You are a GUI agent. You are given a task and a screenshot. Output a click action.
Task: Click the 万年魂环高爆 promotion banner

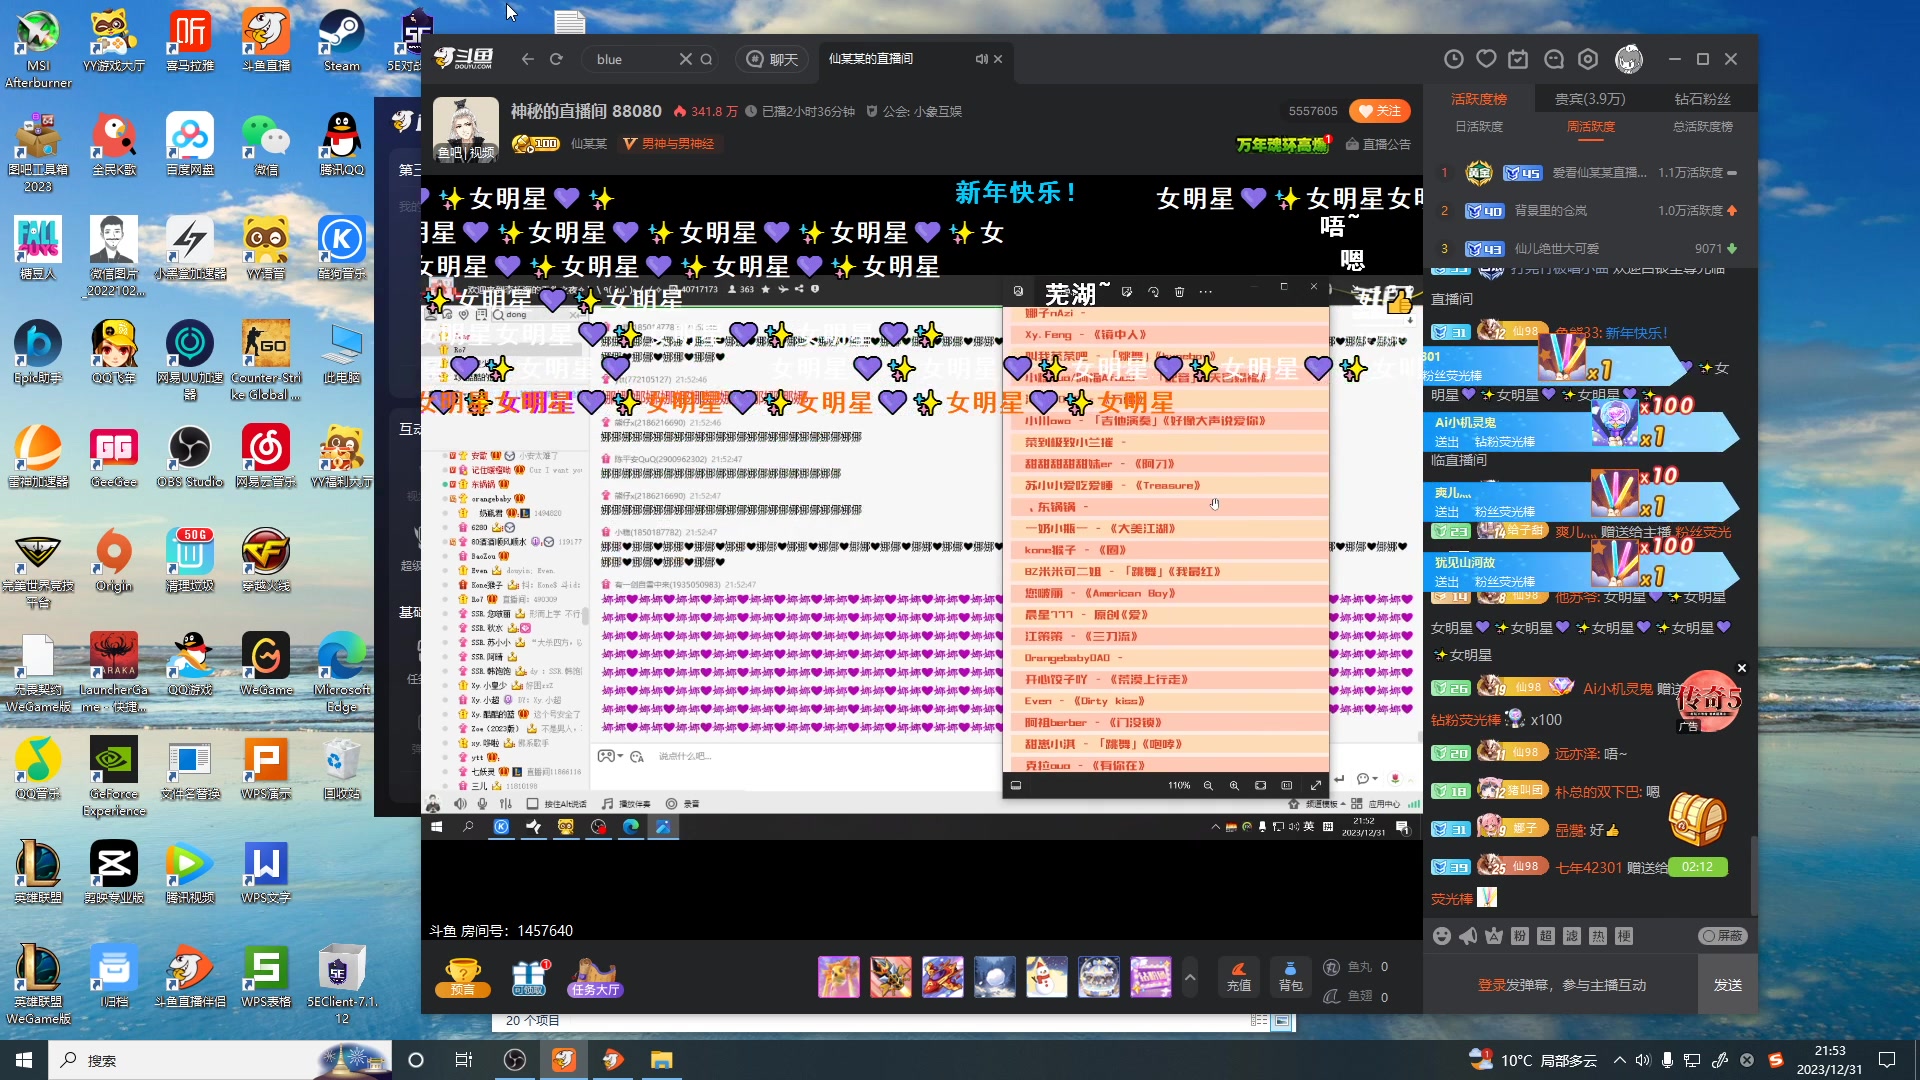point(1283,144)
